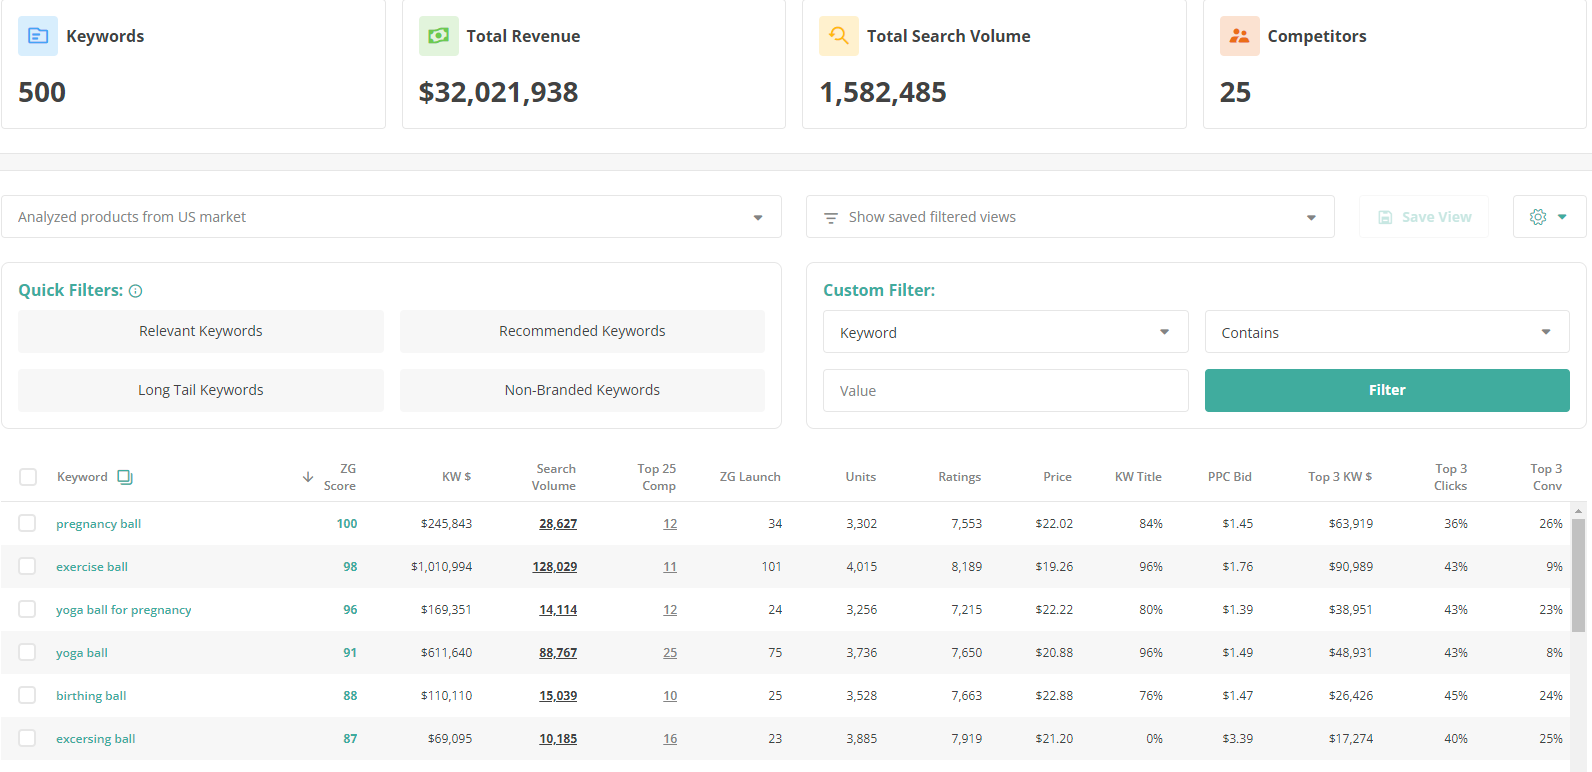Click the Search Volume column header

click(x=554, y=477)
